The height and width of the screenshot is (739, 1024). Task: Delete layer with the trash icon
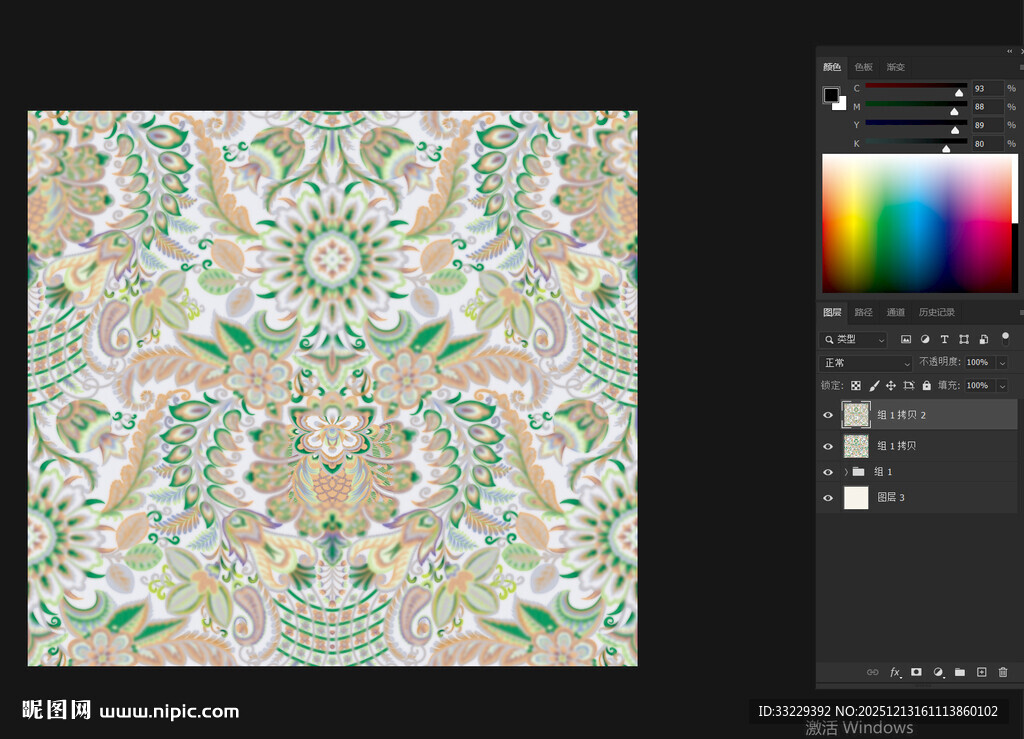(1003, 672)
